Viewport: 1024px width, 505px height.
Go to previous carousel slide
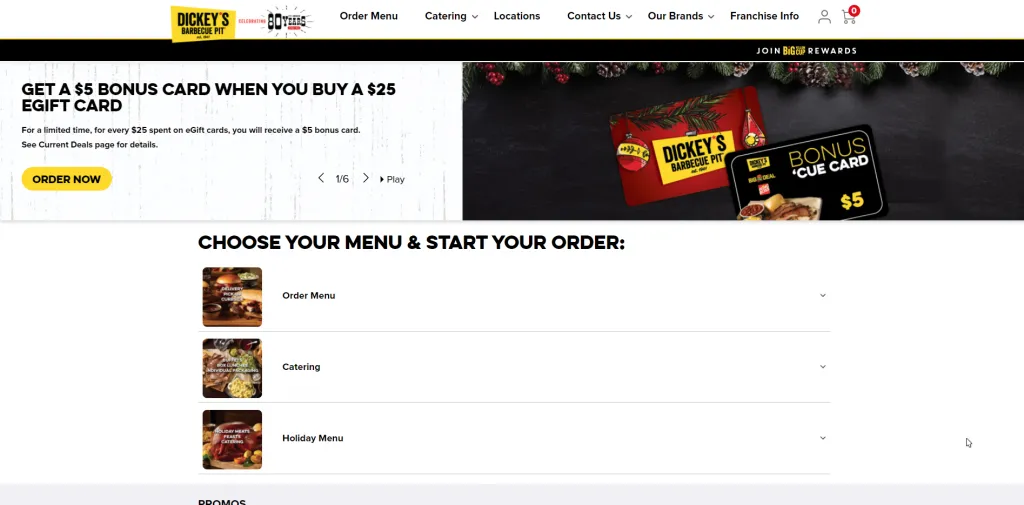pos(321,178)
